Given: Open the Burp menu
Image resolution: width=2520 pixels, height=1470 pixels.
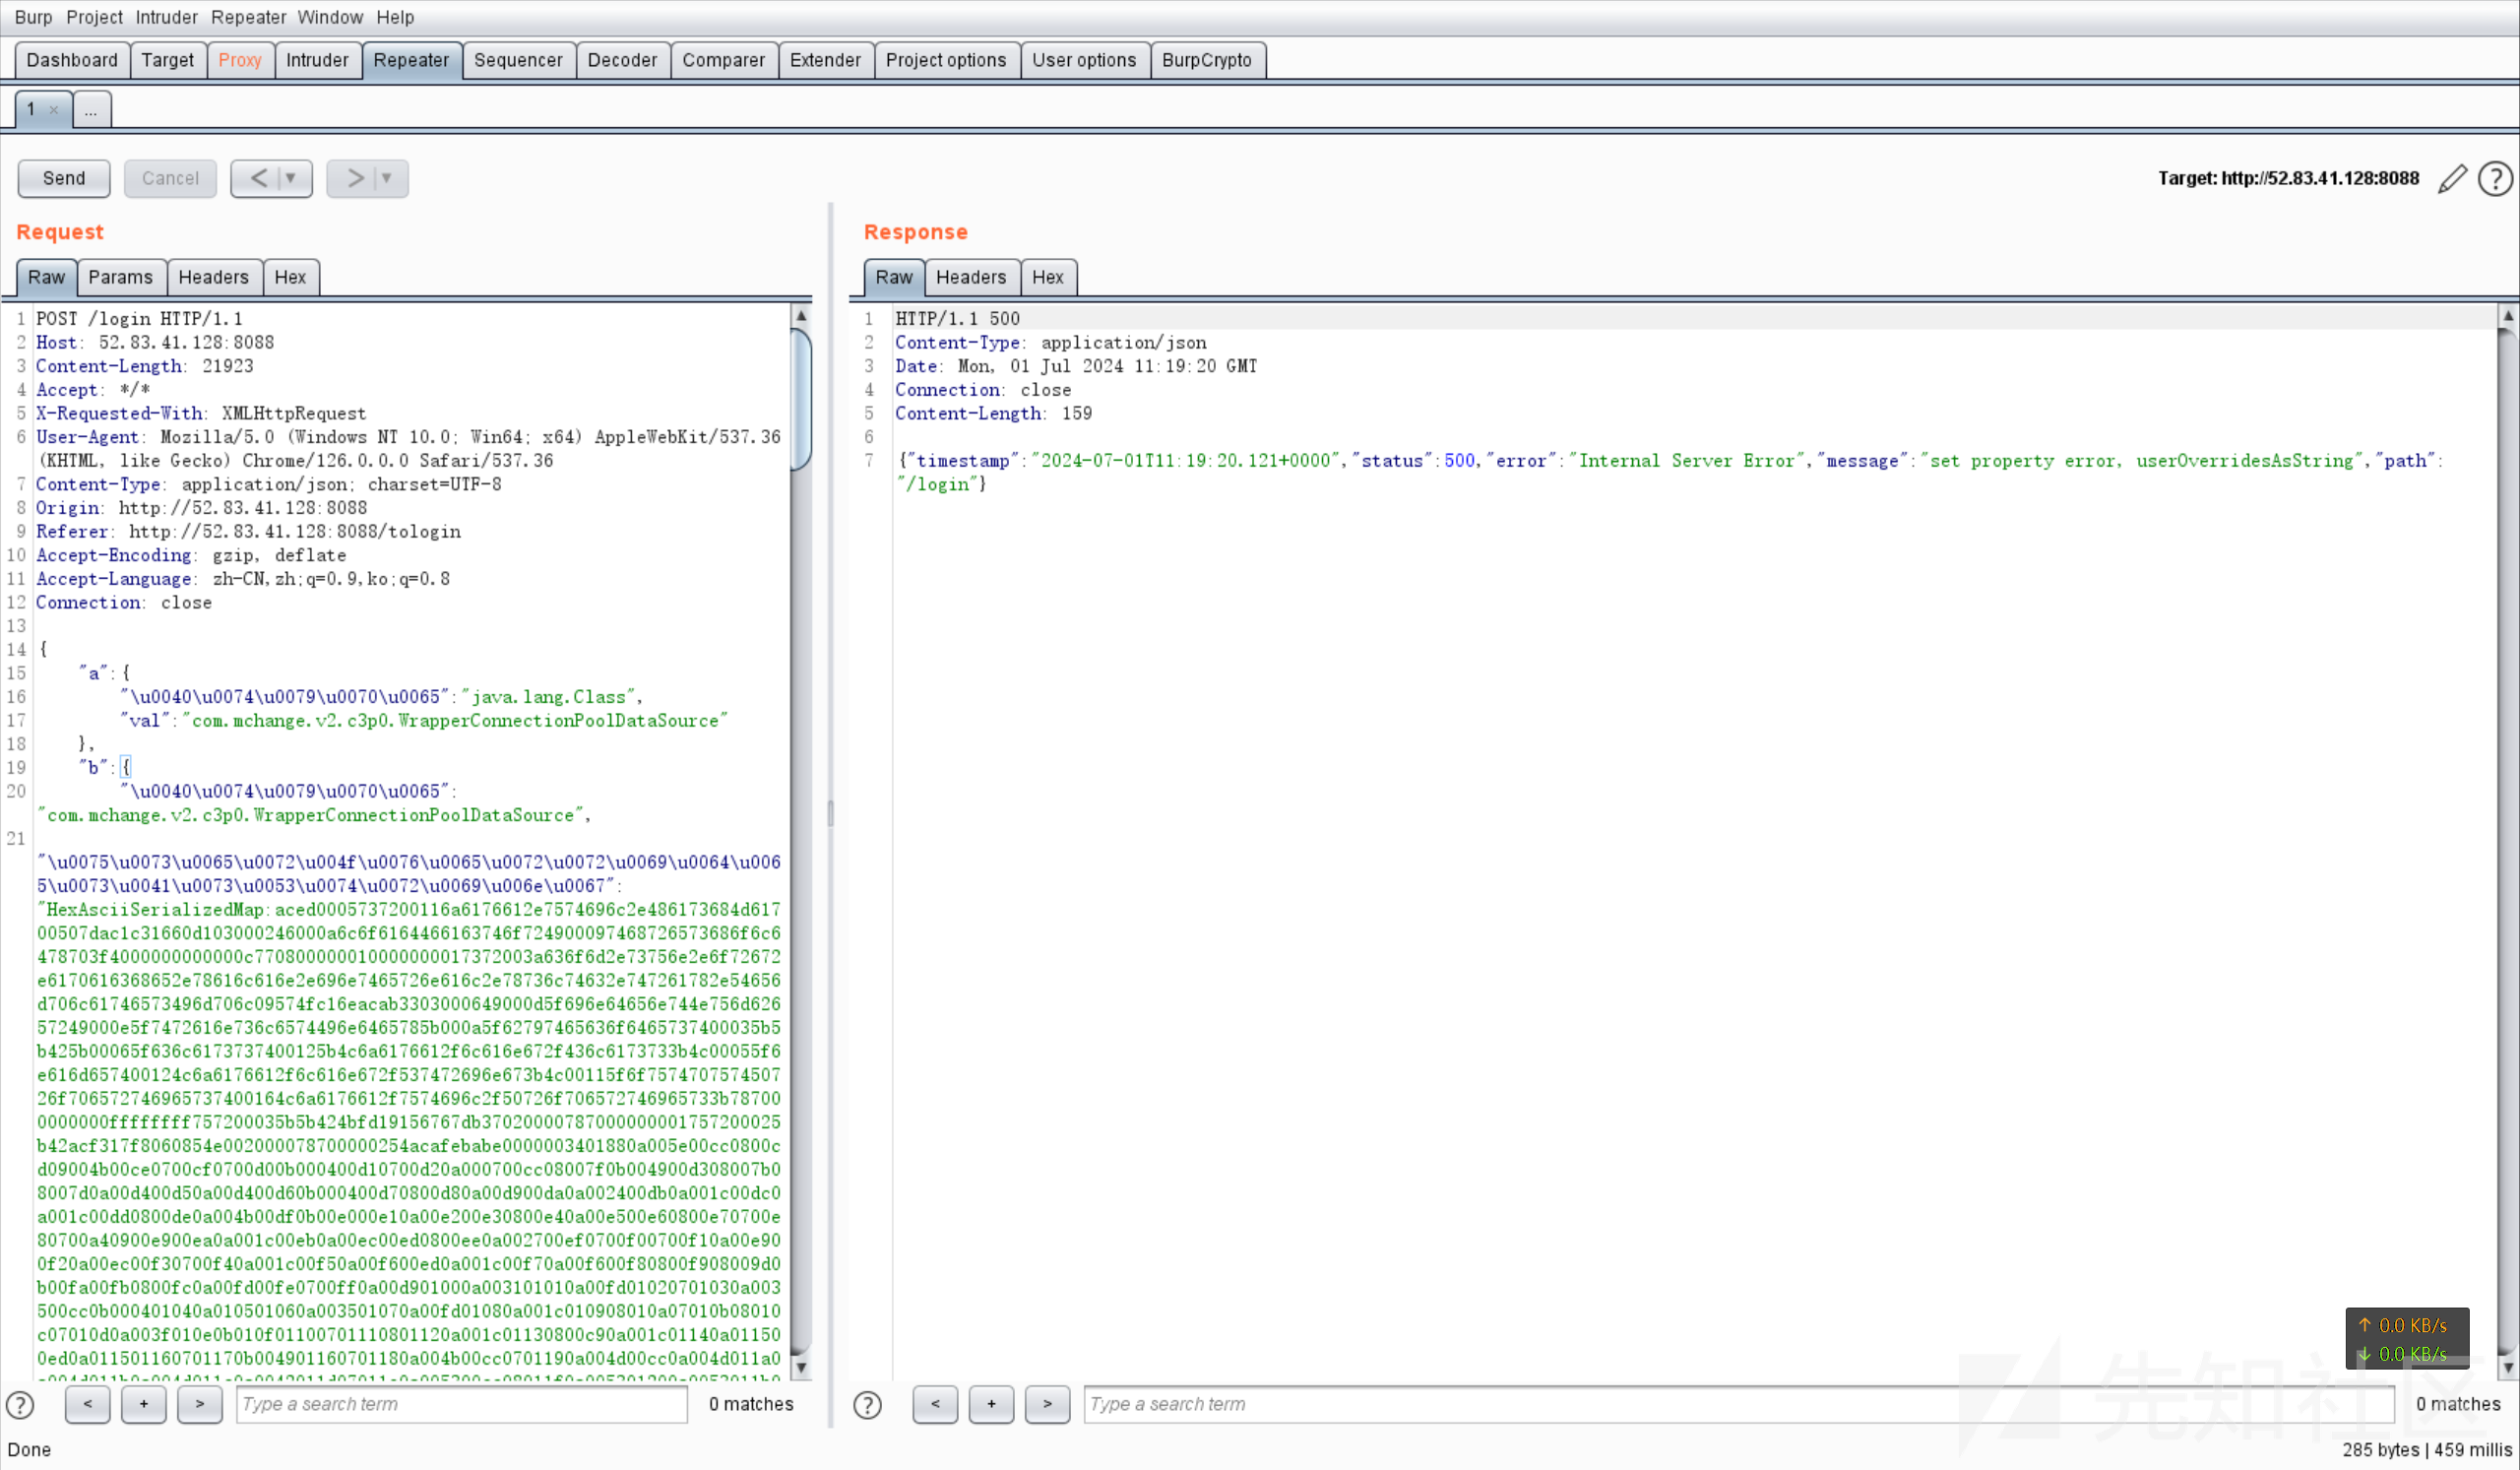Looking at the screenshot, I should pyautogui.click(x=33, y=17).
